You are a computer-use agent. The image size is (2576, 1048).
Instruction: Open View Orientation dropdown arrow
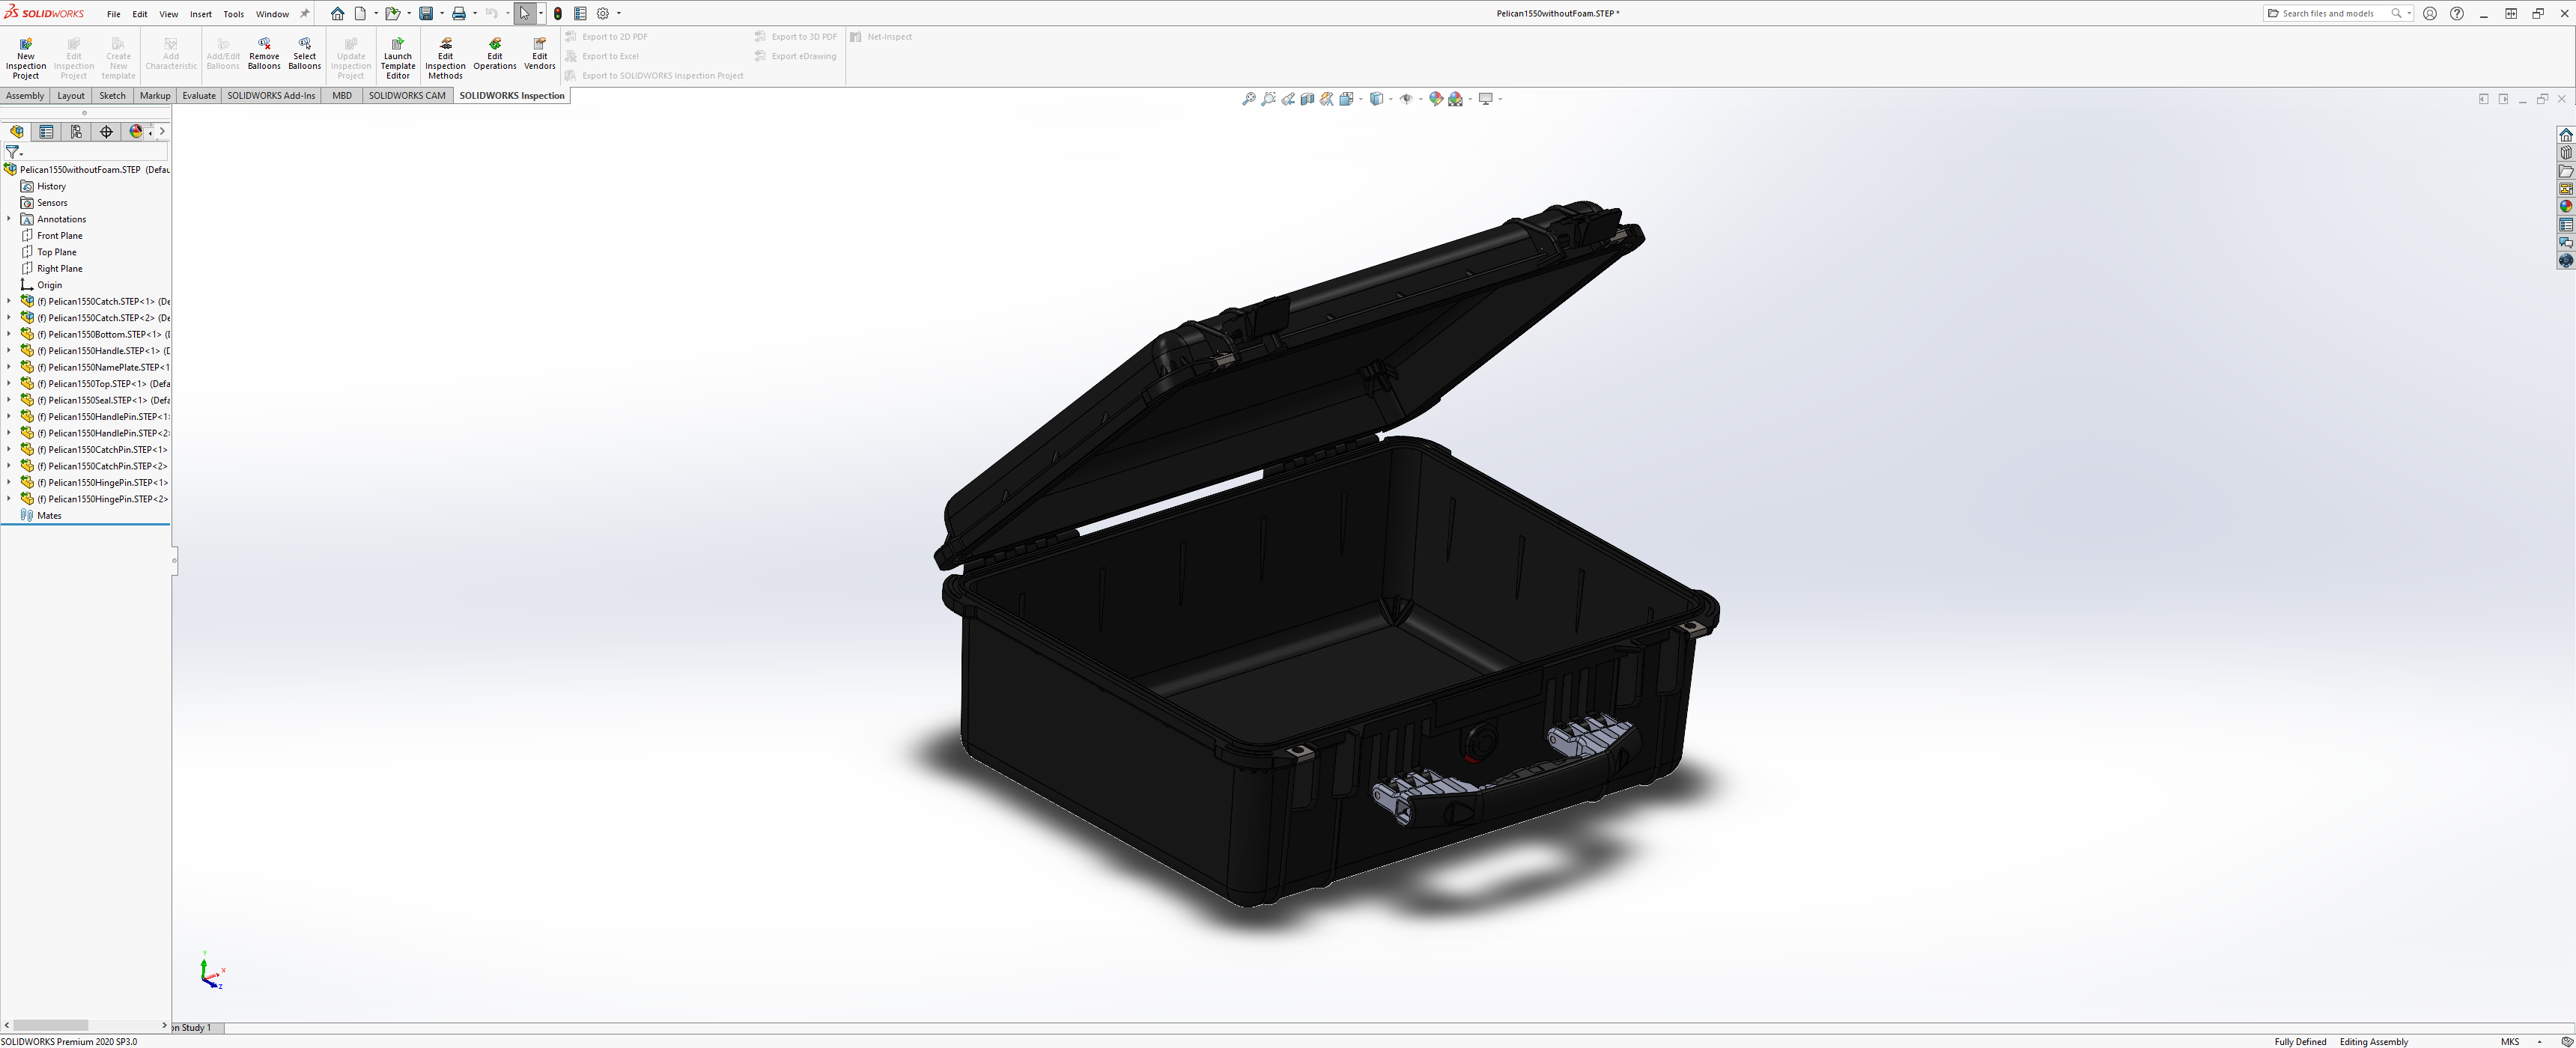1361,99
